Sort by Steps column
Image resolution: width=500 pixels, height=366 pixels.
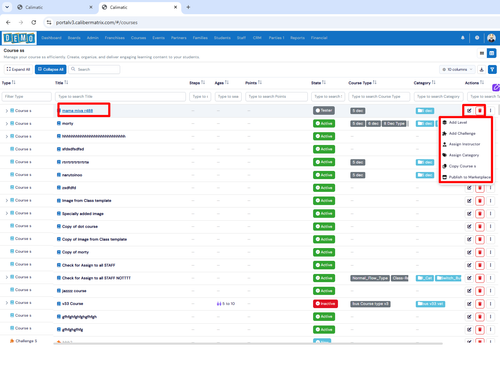pyautogui.click(x=203, y=82)
